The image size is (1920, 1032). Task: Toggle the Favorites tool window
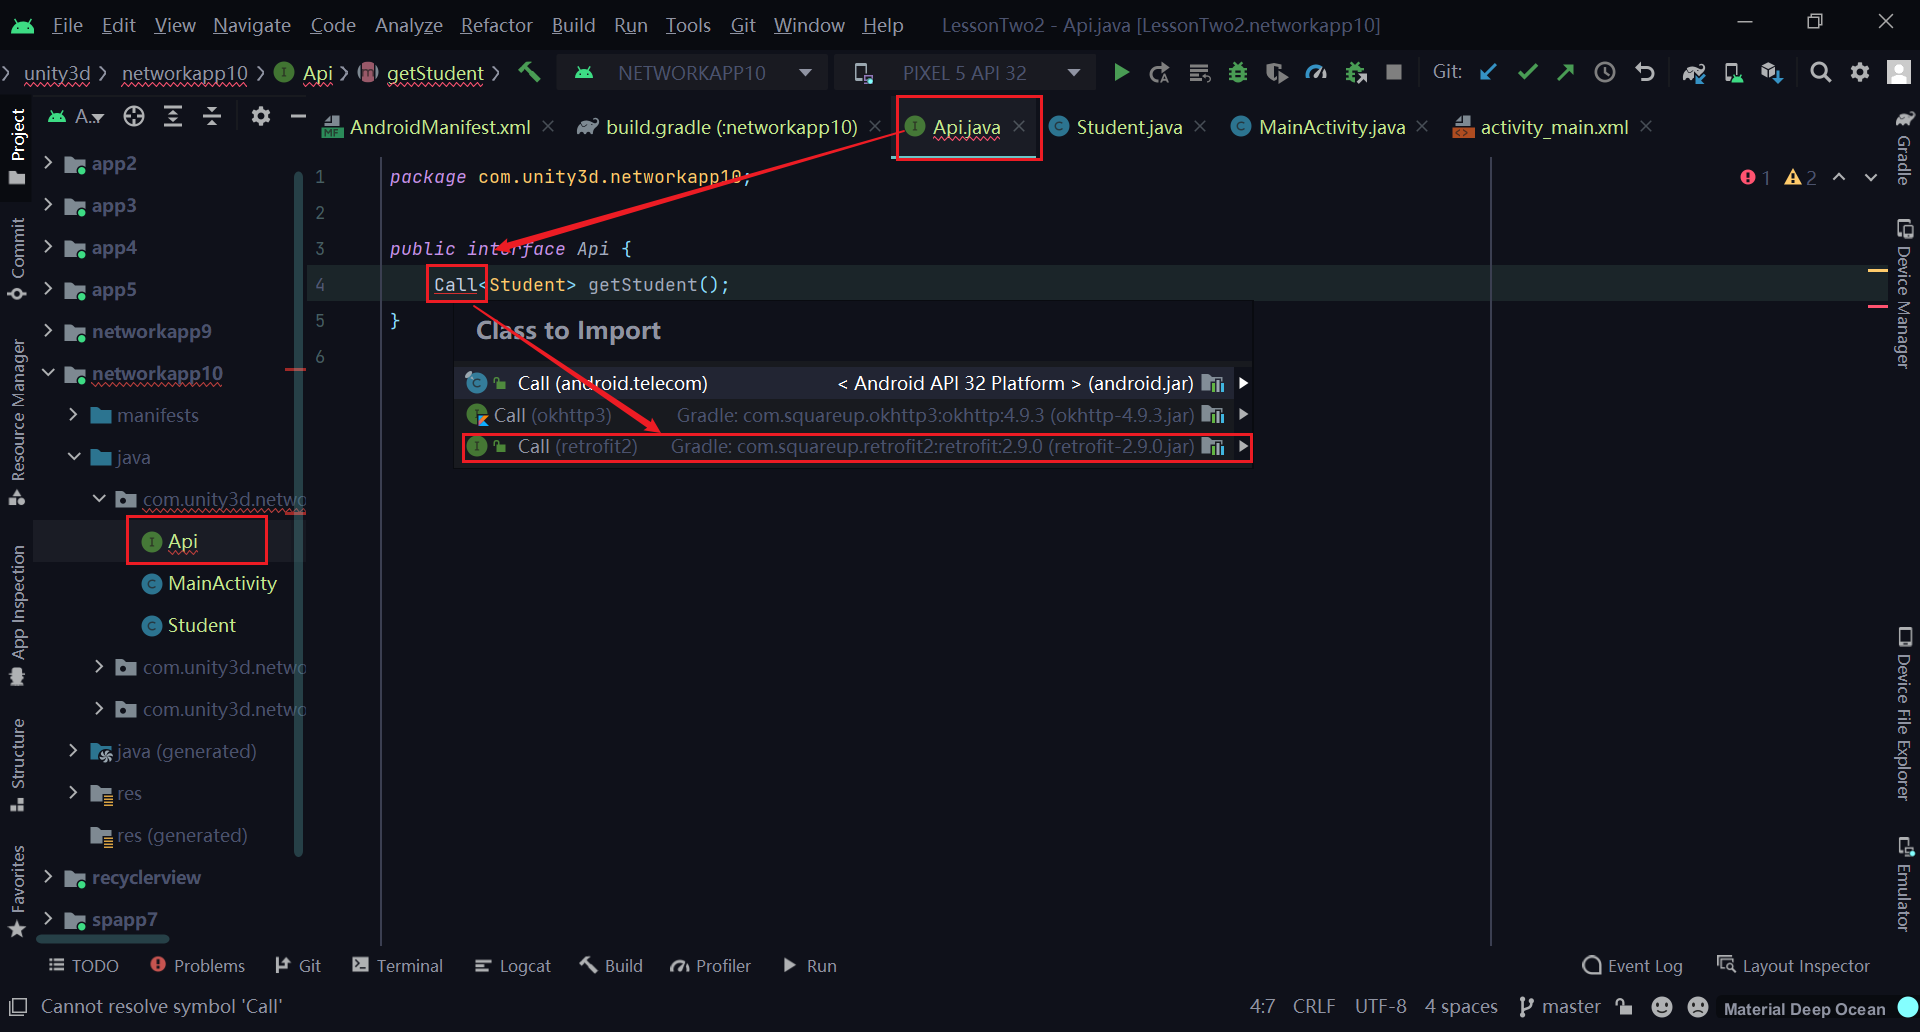pos(17,892)
